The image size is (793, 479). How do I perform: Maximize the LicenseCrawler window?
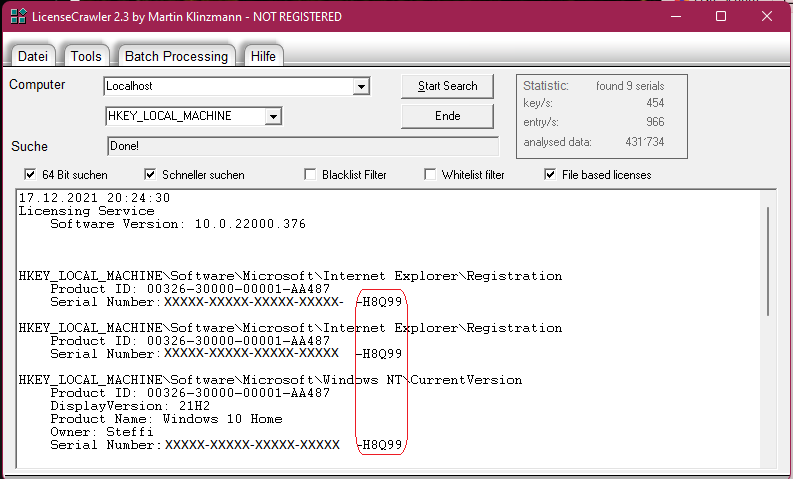coord(721,16)
